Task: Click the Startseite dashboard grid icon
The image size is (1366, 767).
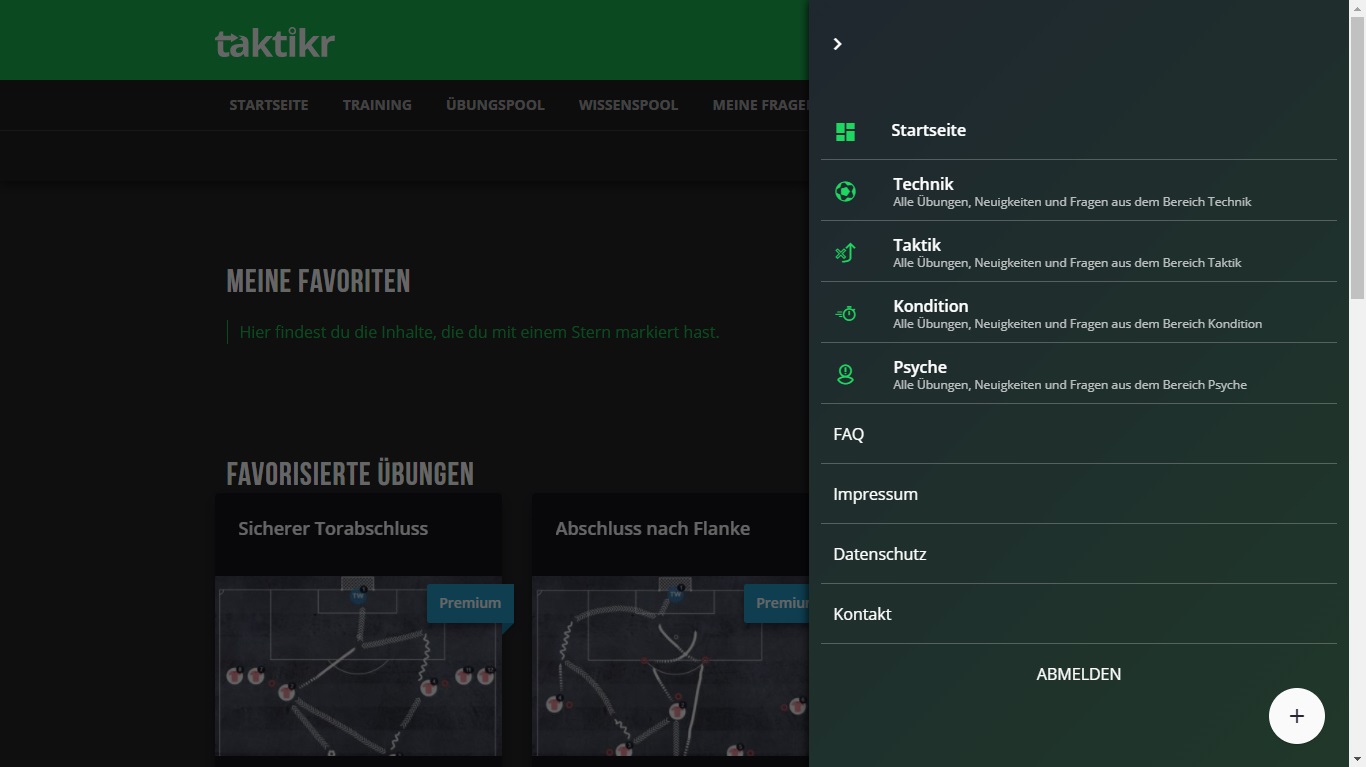Action: pos(845,131)
